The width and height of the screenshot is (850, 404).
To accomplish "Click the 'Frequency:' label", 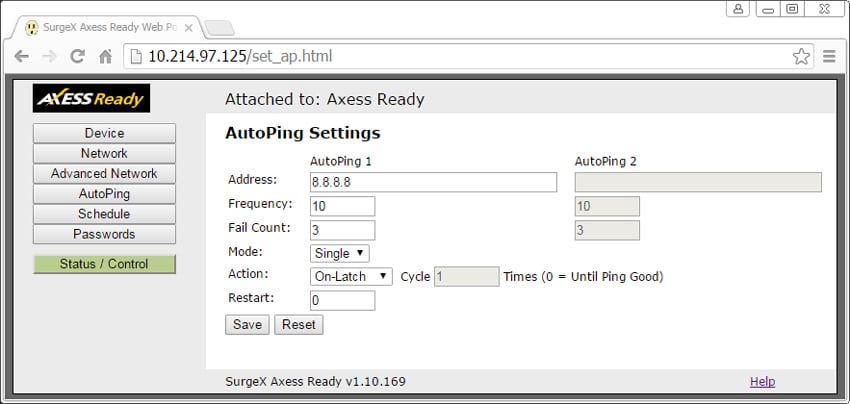I will (260, 204).
